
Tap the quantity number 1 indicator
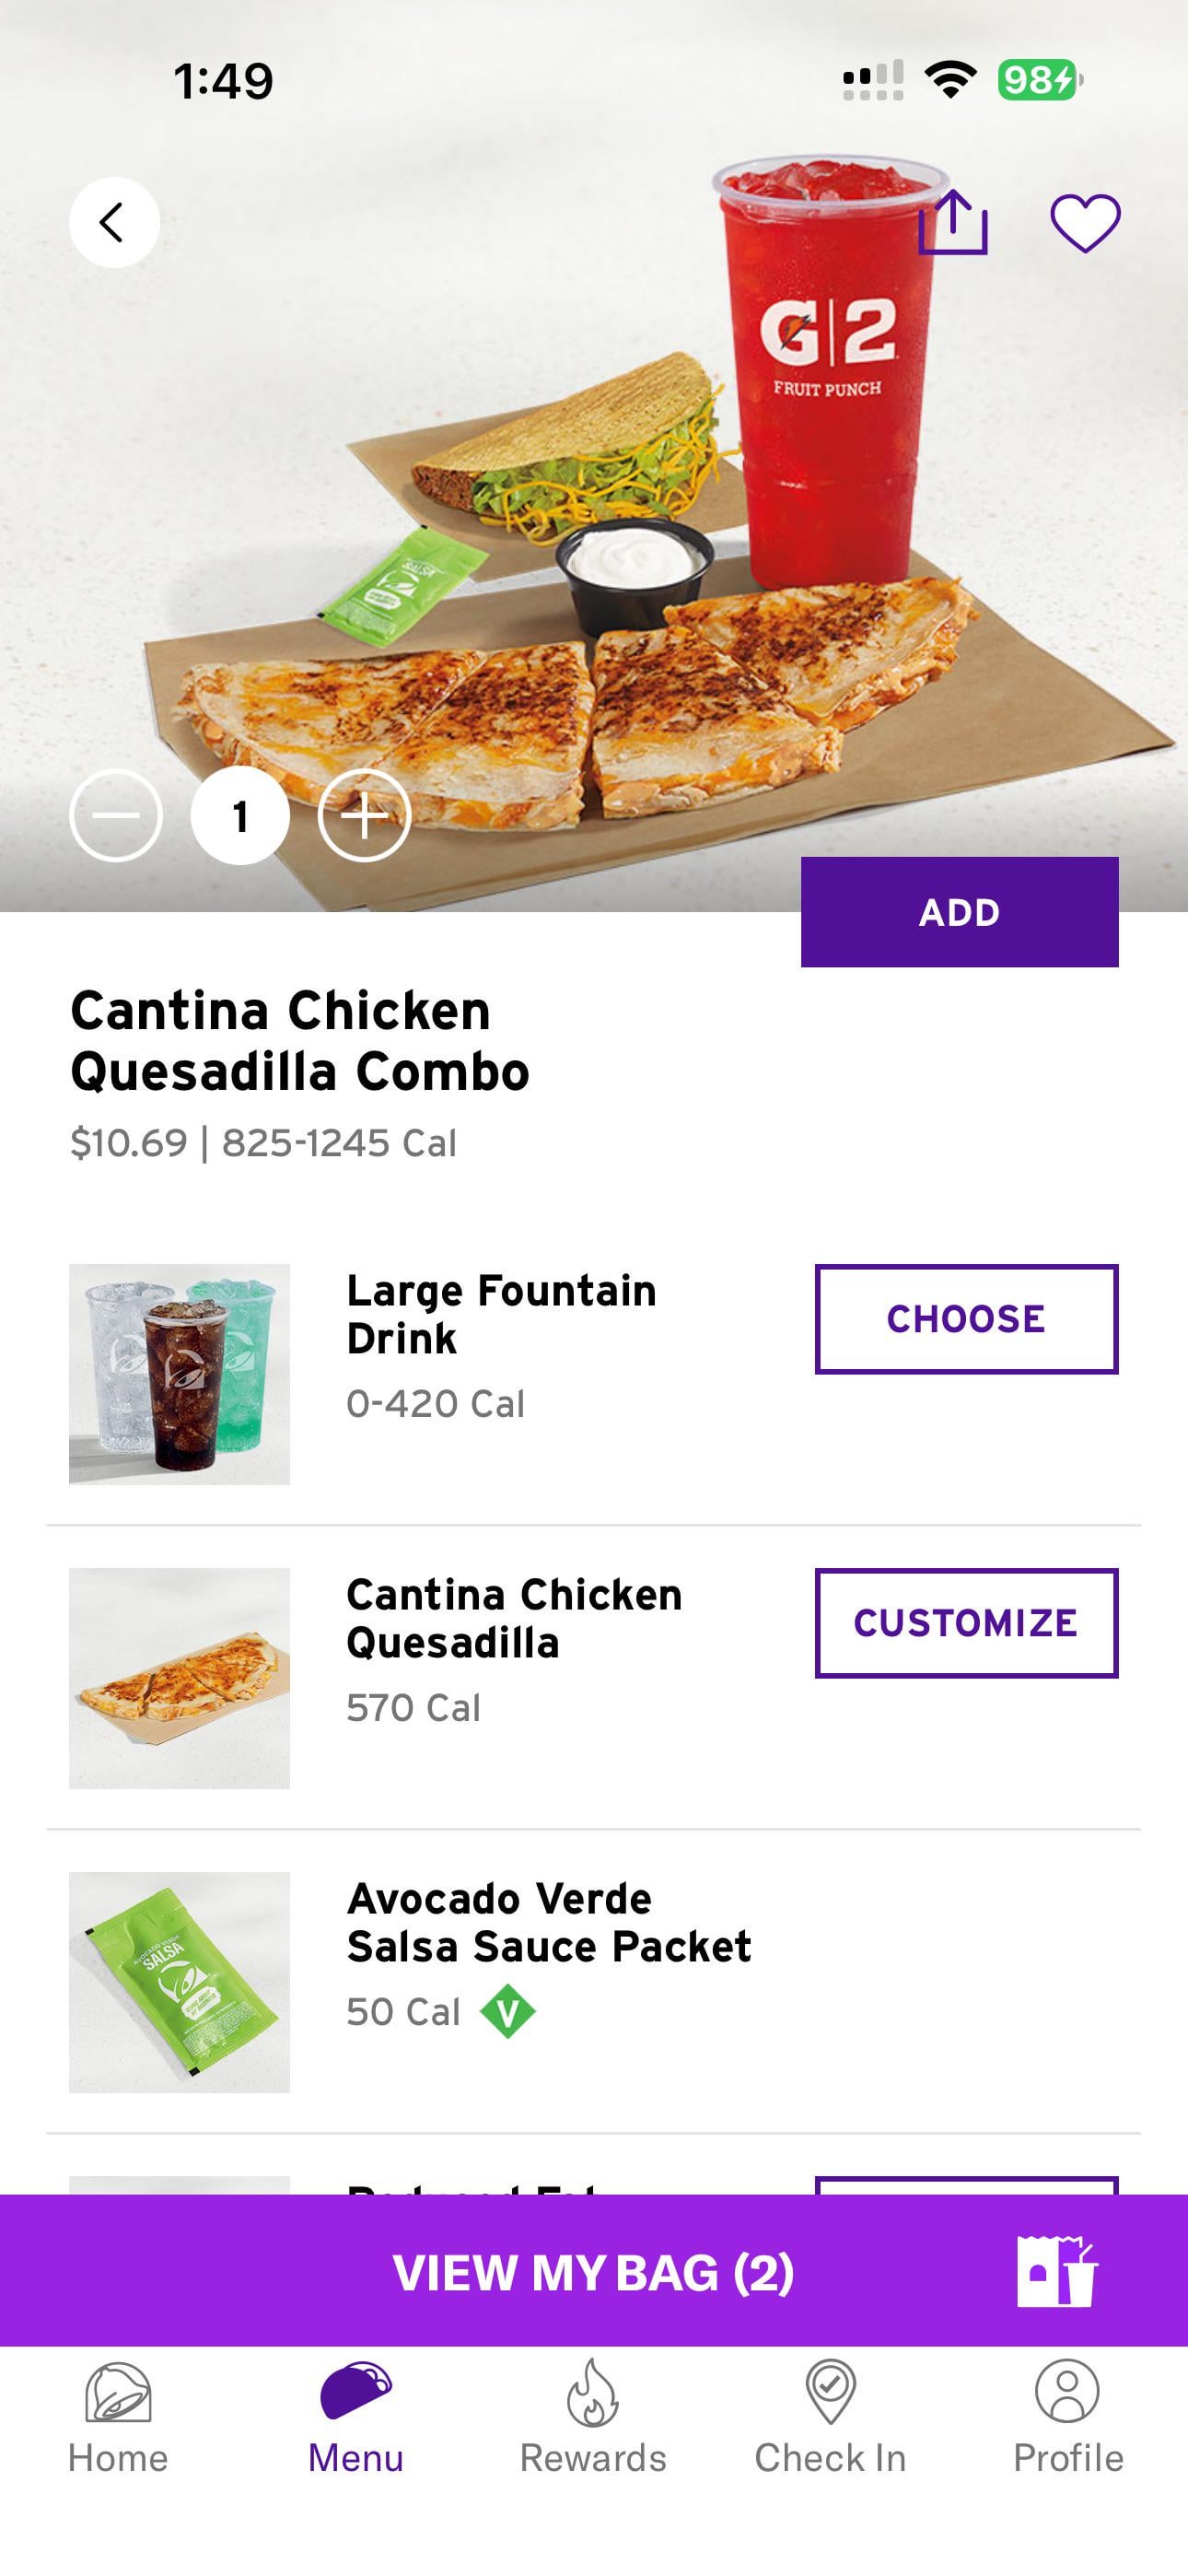click(x=240, y=816)
